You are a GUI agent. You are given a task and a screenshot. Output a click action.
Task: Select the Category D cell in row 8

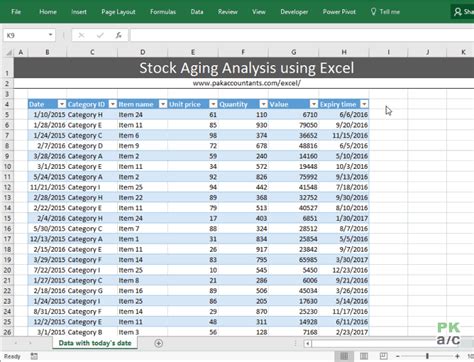92,146
